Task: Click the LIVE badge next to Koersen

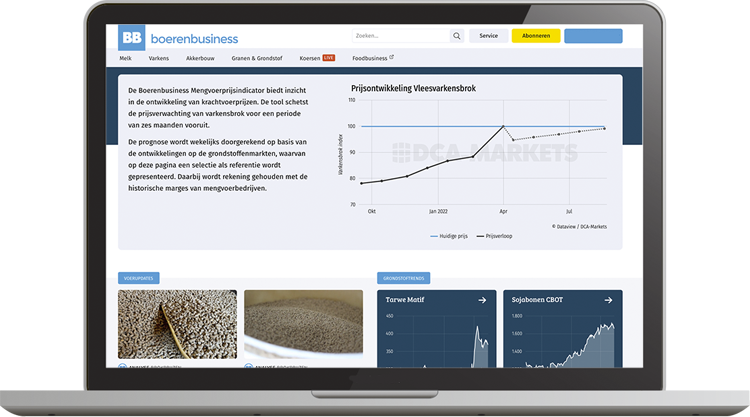Action: coord(328,59)
